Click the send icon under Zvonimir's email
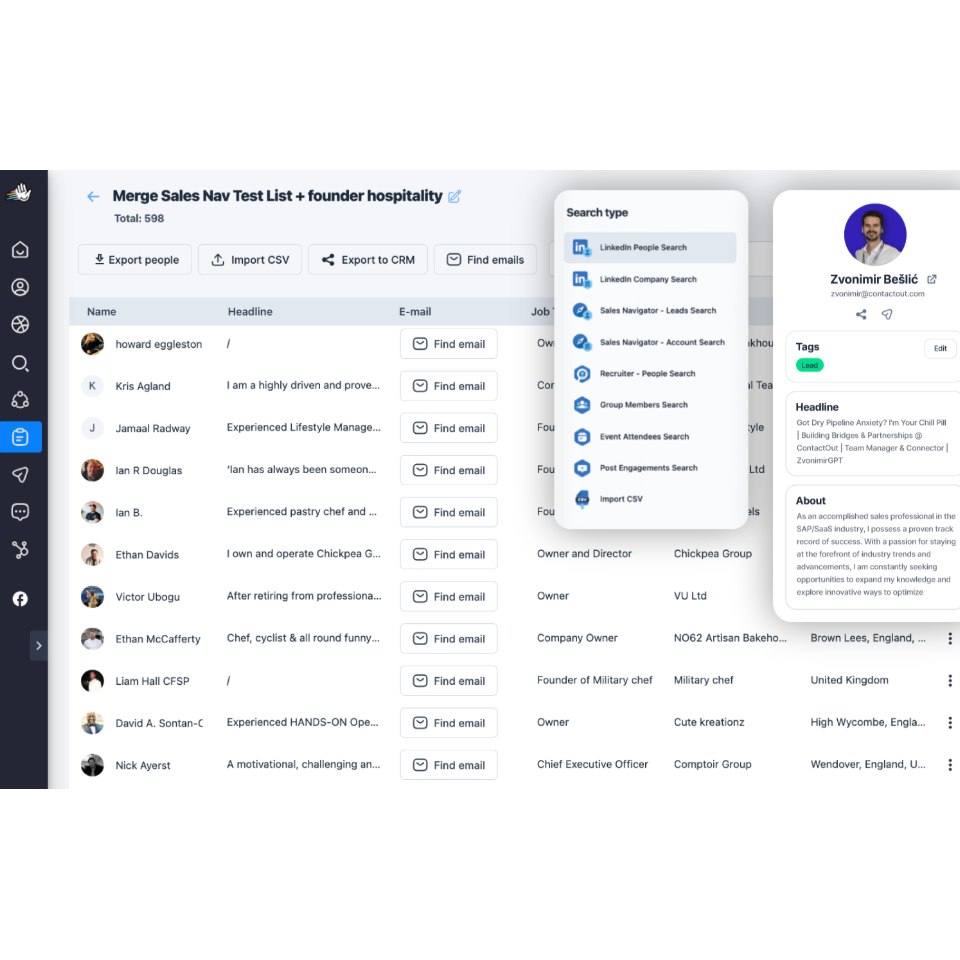 (887, 315)
